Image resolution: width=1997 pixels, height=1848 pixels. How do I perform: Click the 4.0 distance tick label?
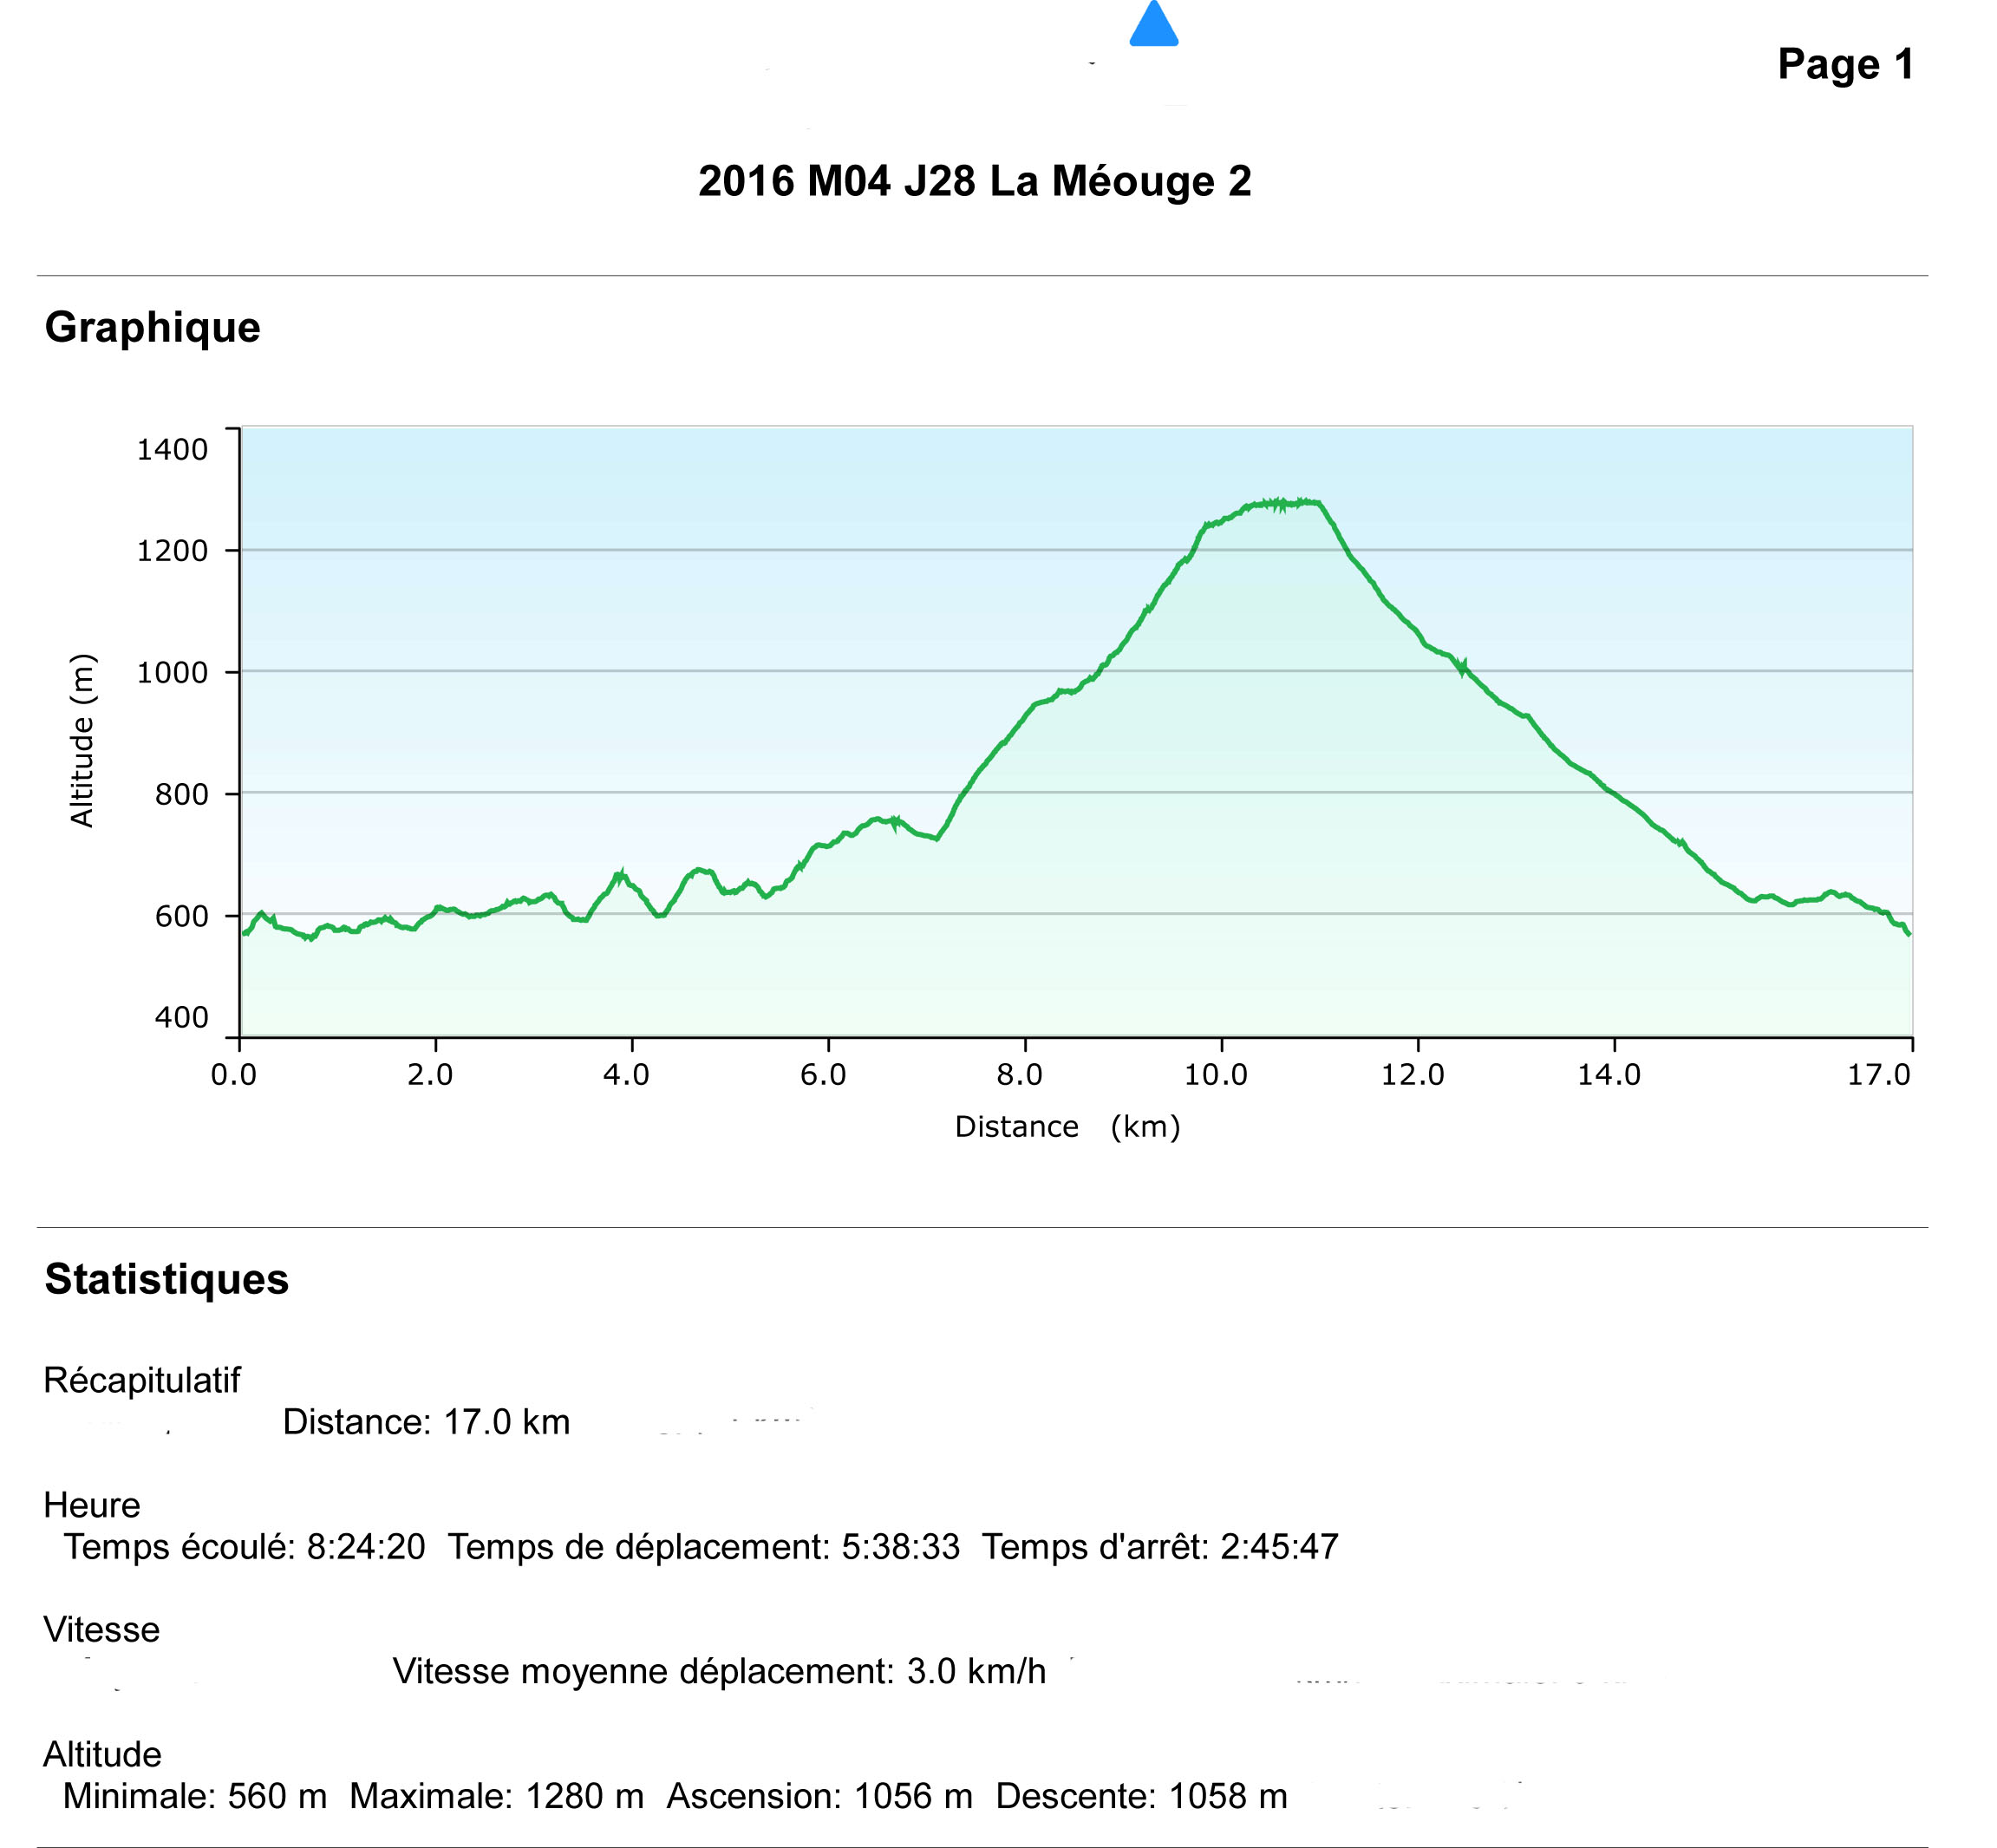(x=626, y=1075)
